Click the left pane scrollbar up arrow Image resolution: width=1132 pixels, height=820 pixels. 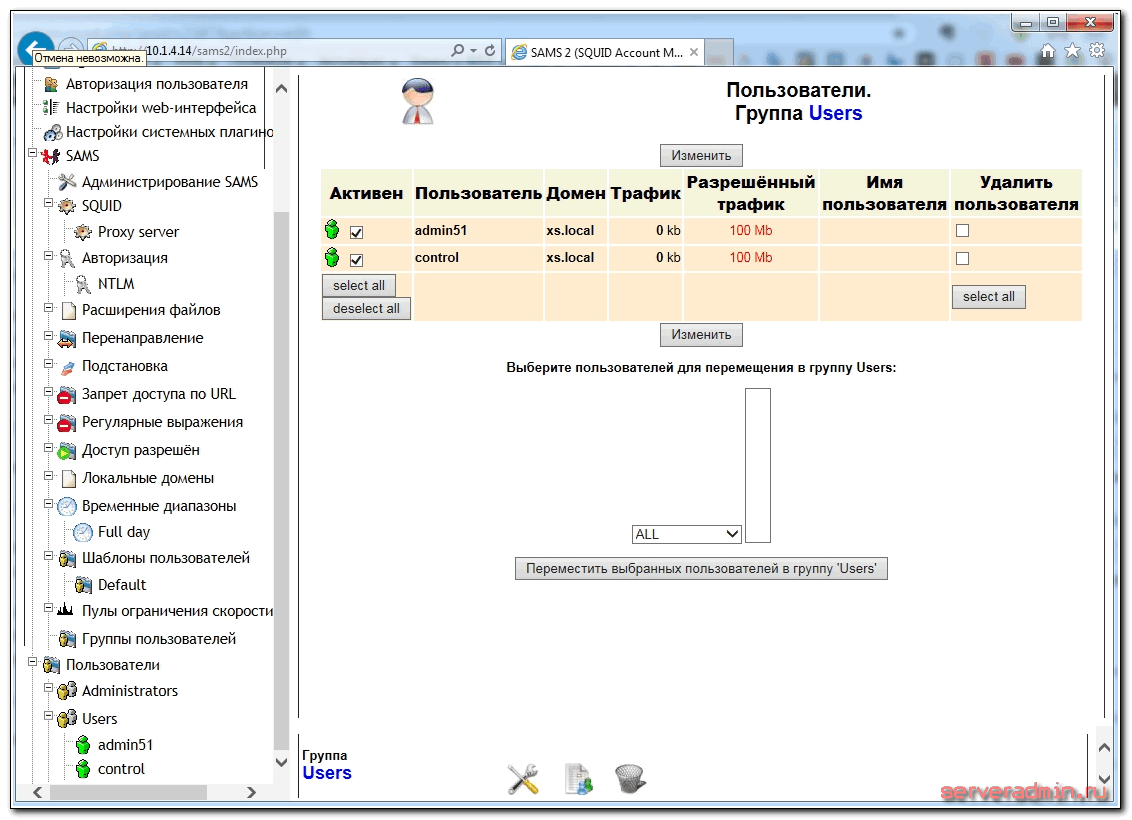(x=282, y=89)
